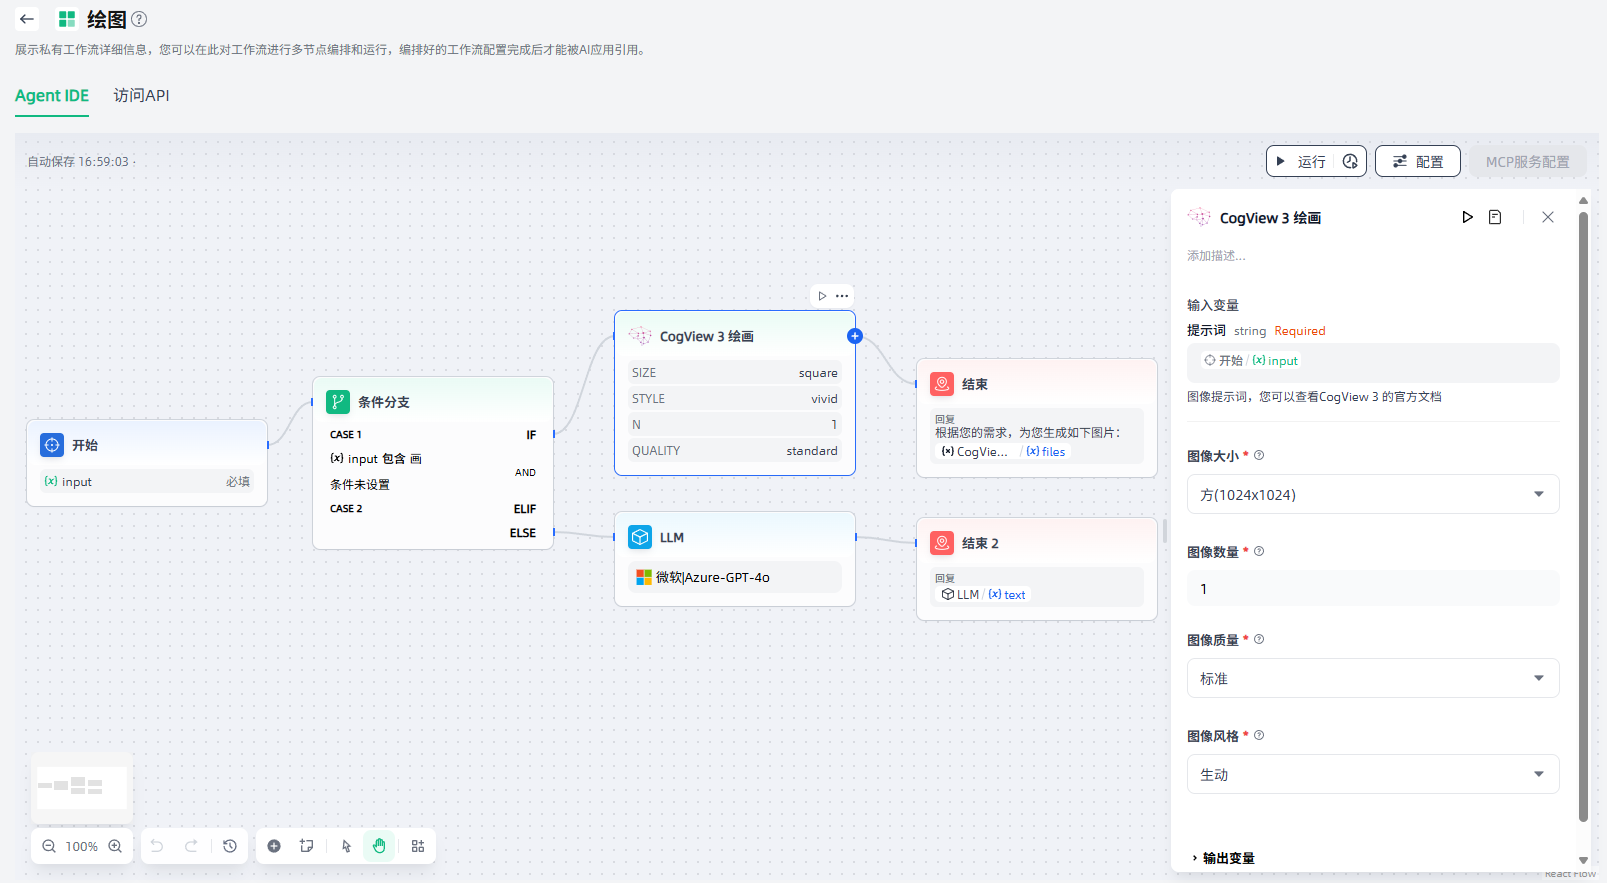This screenshot has width=1607, height=883.
Task: Click the right panel vertical scrollbar
Action: (1583, 500)
